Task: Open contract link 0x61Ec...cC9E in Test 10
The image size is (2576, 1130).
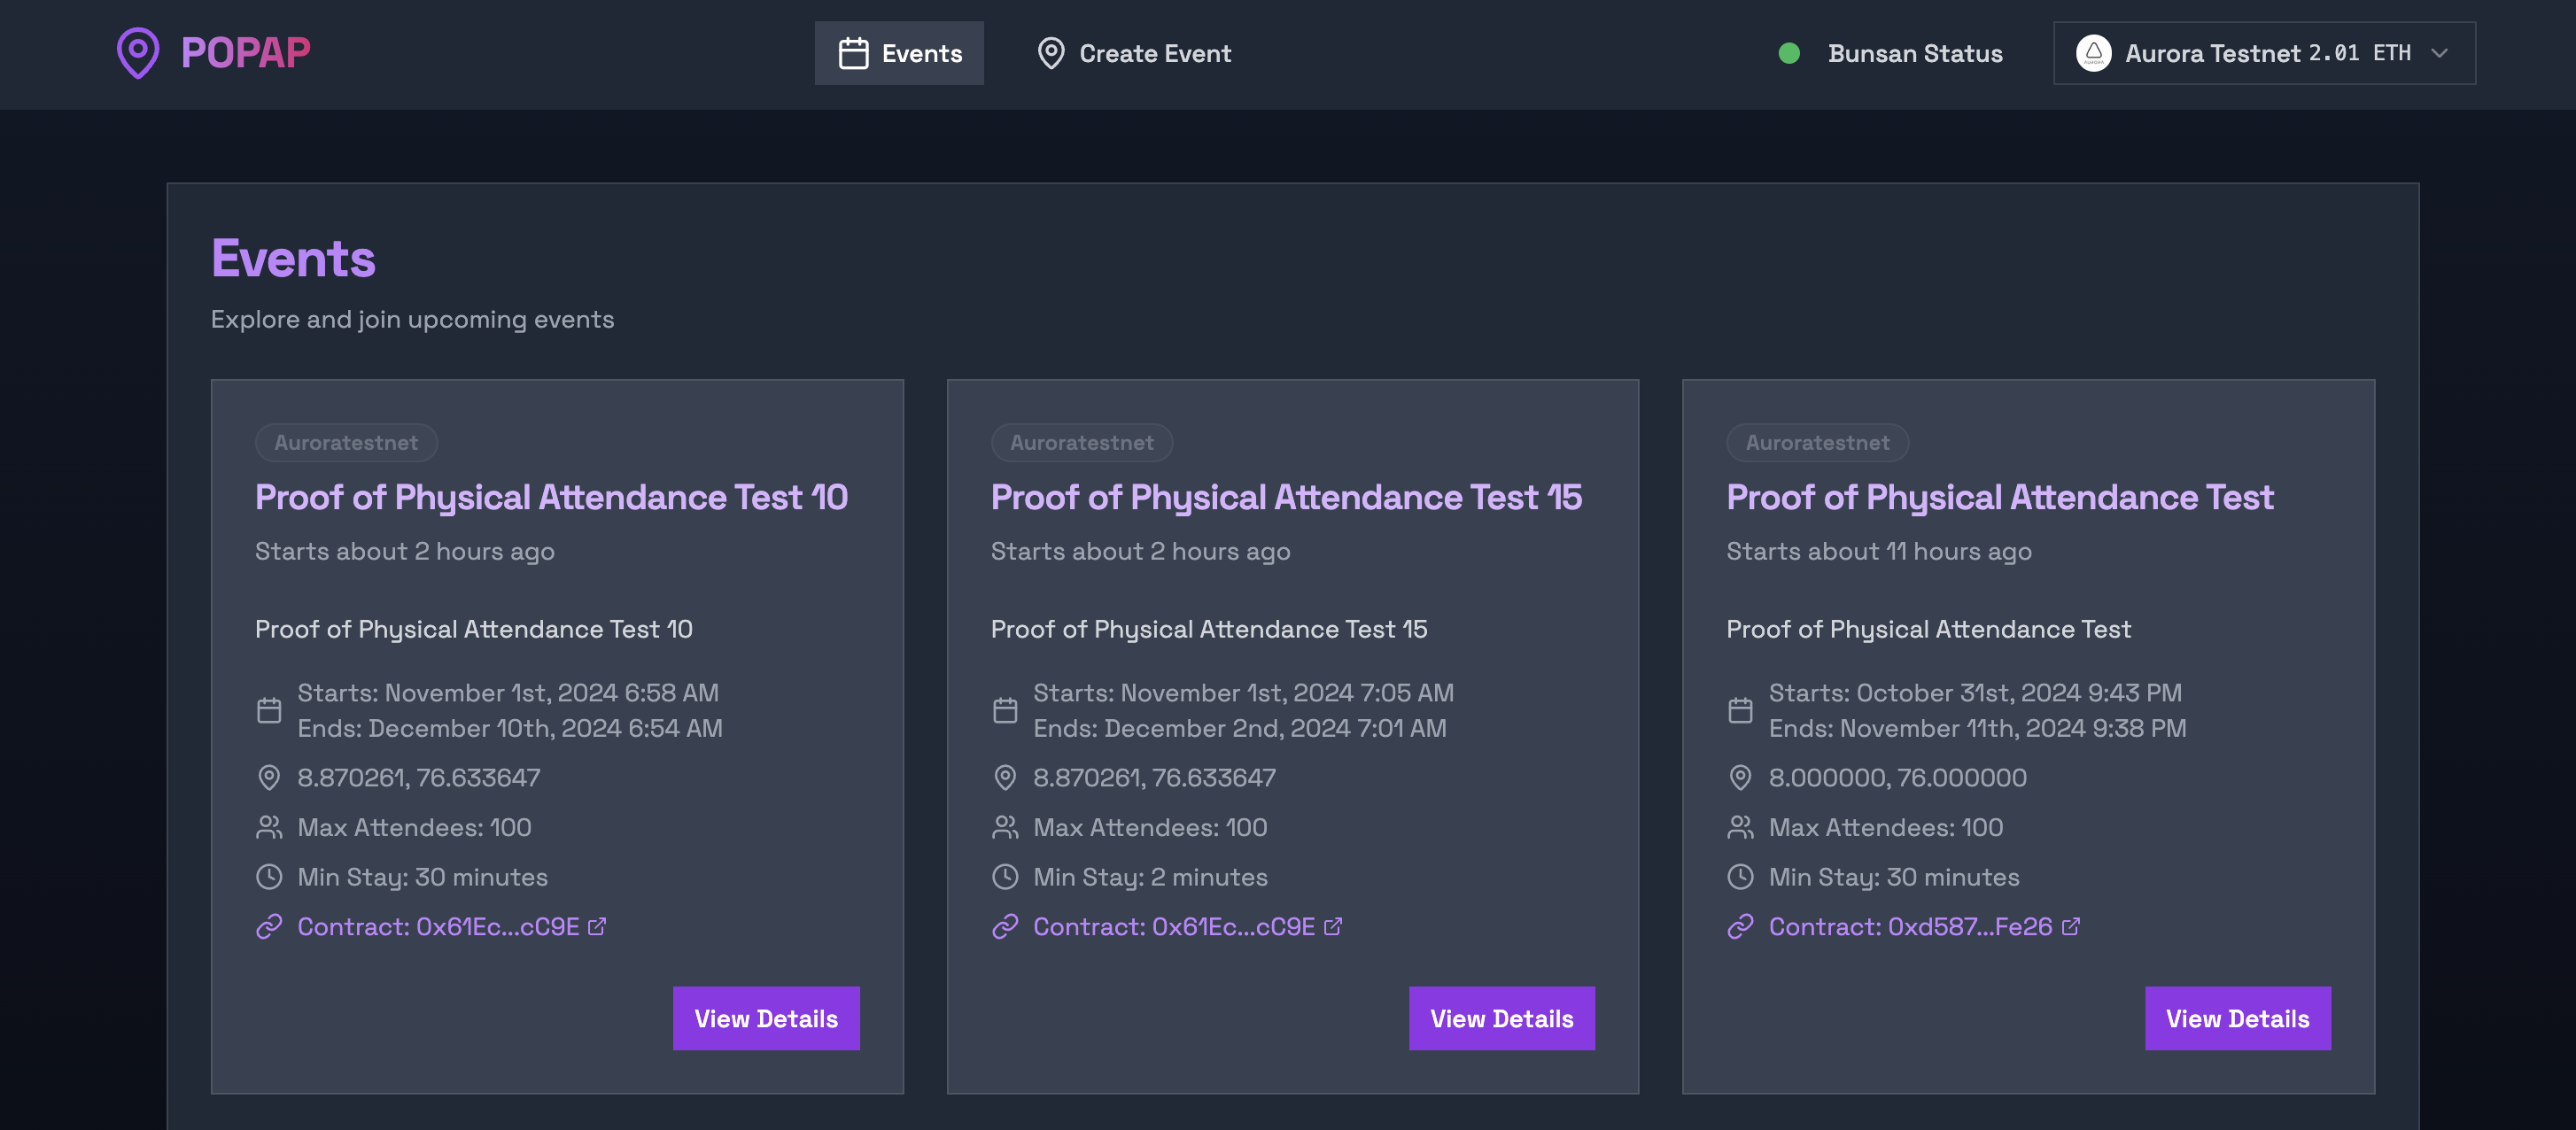Action: (x=438, y=926)
